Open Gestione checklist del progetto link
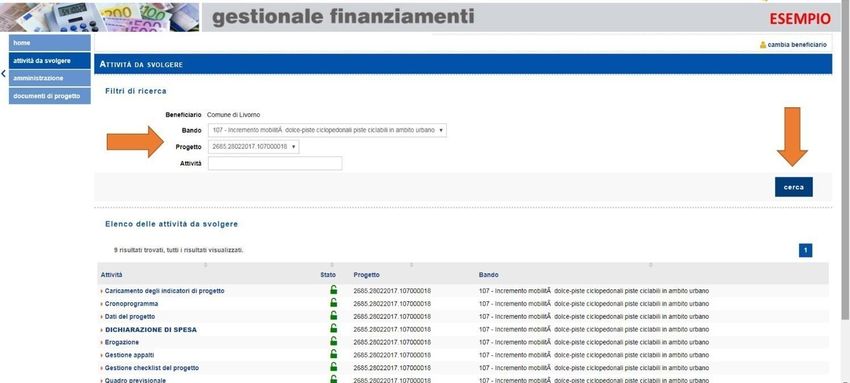This screenshot has width=850, height=383. (x=152, y=368)
